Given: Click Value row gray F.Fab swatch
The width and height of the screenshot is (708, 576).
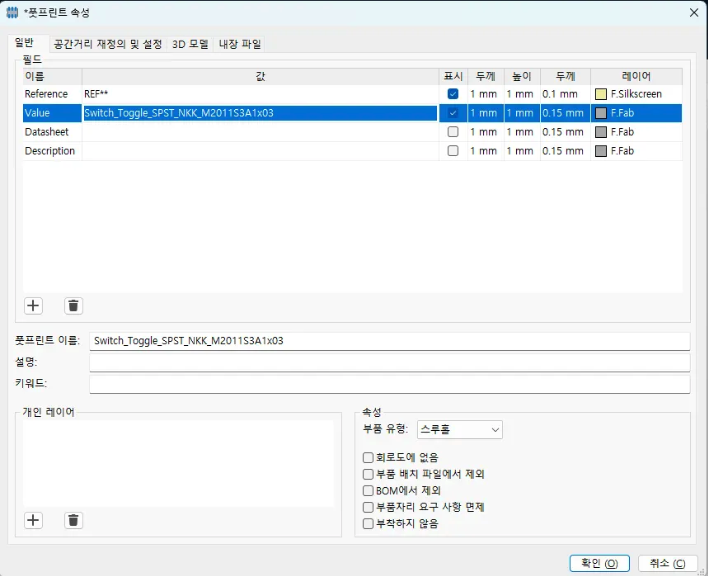Looking at the screenshot, I should [601, 113].
